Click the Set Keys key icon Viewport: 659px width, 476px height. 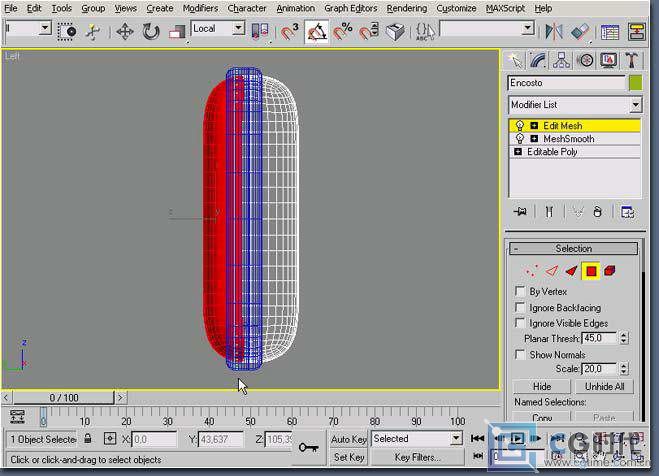(308, 448)
